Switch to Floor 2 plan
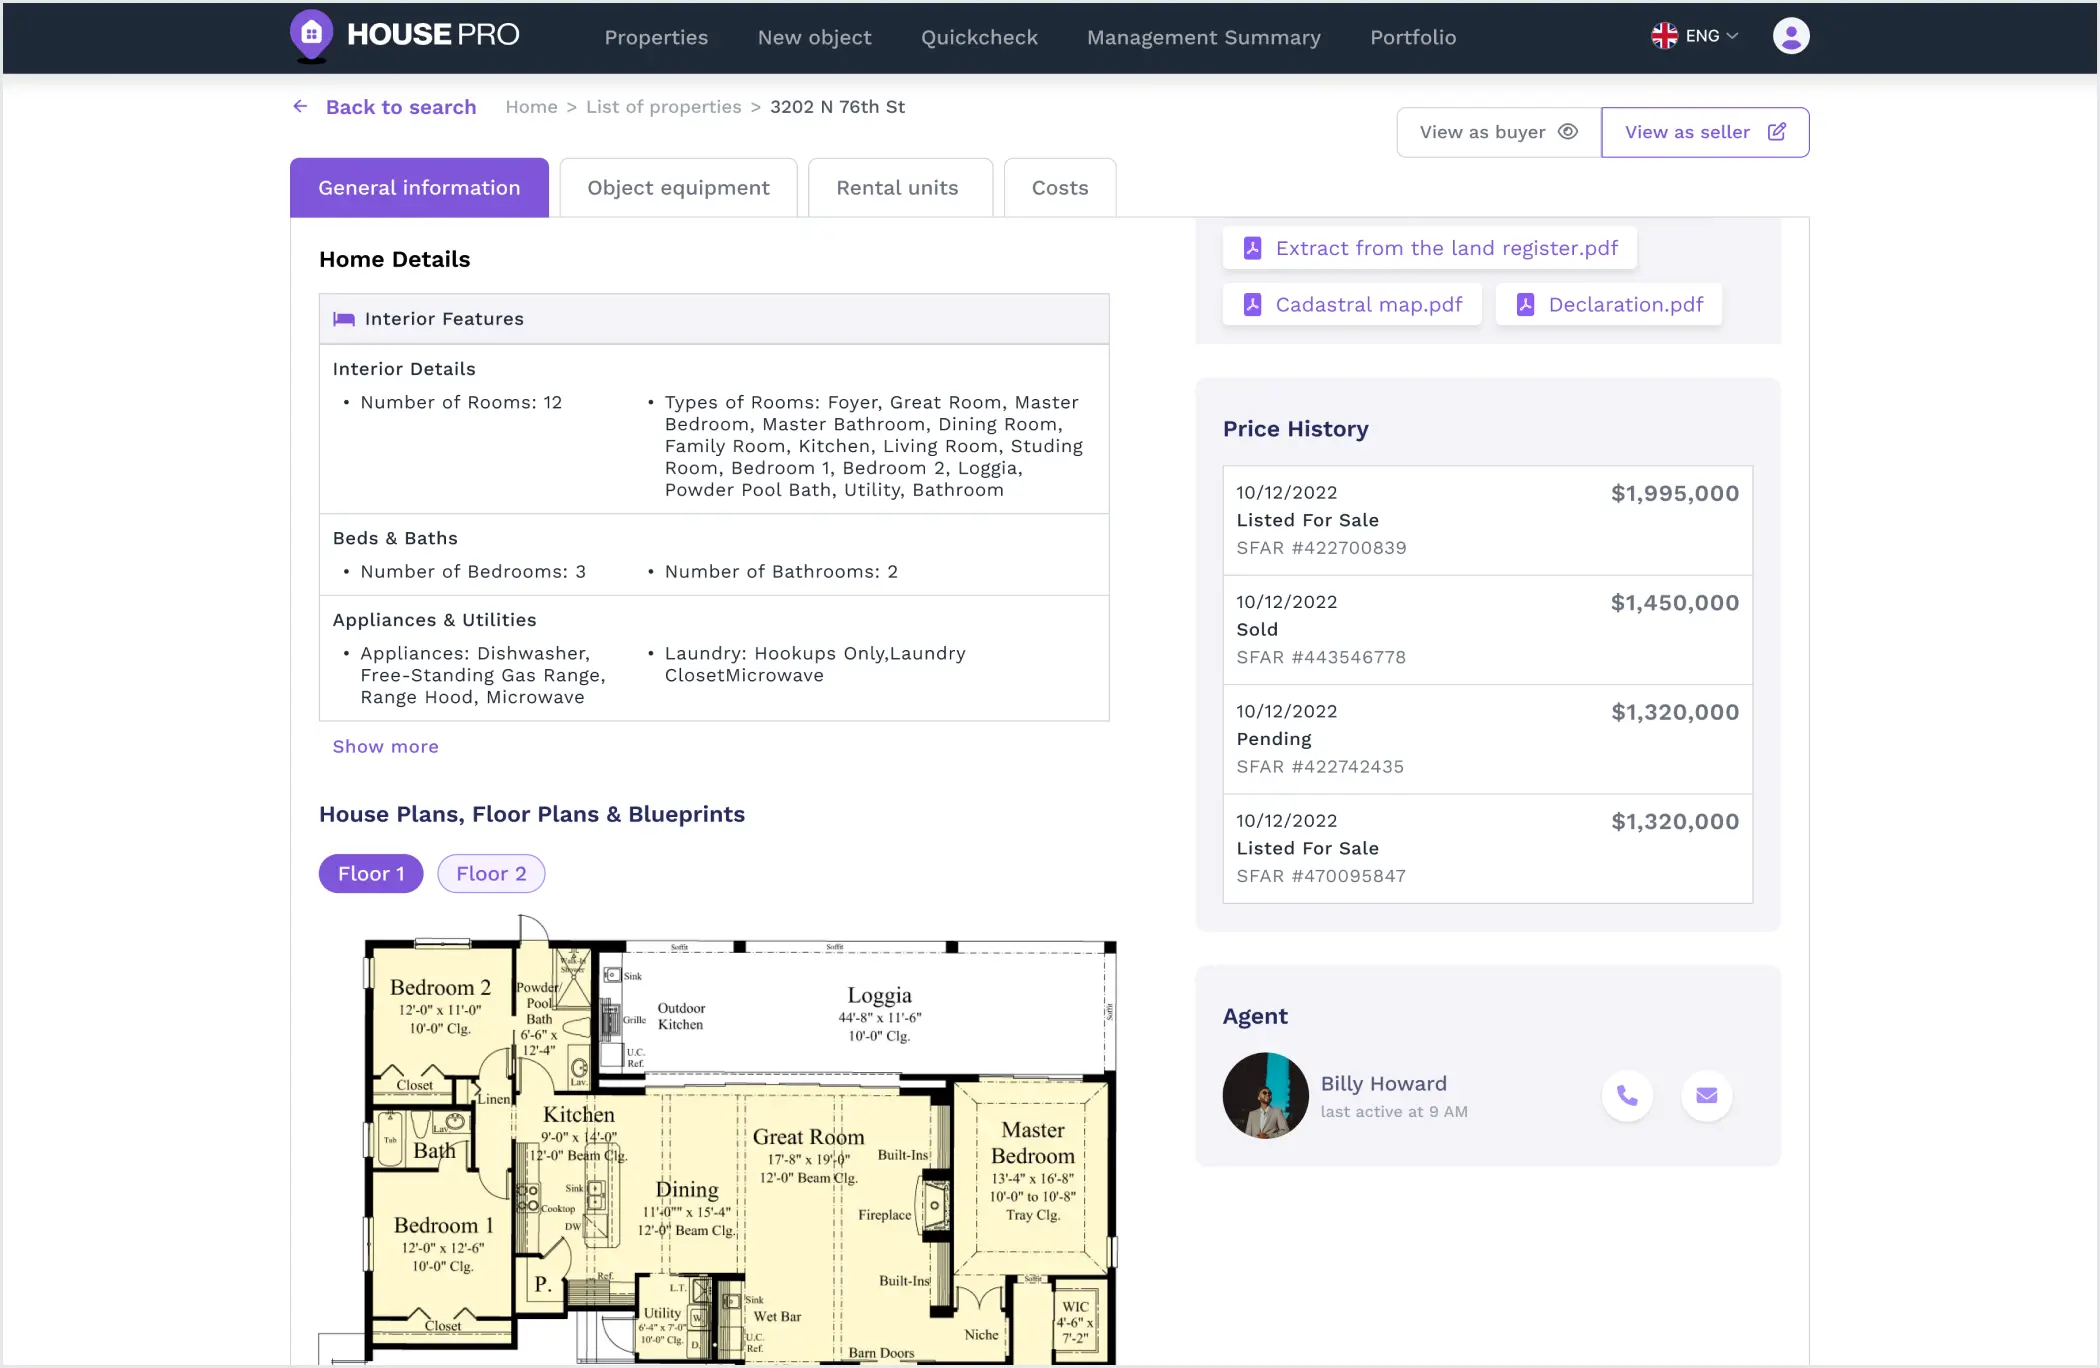Screen dimensions: 2100x1368 click(490, 873)
